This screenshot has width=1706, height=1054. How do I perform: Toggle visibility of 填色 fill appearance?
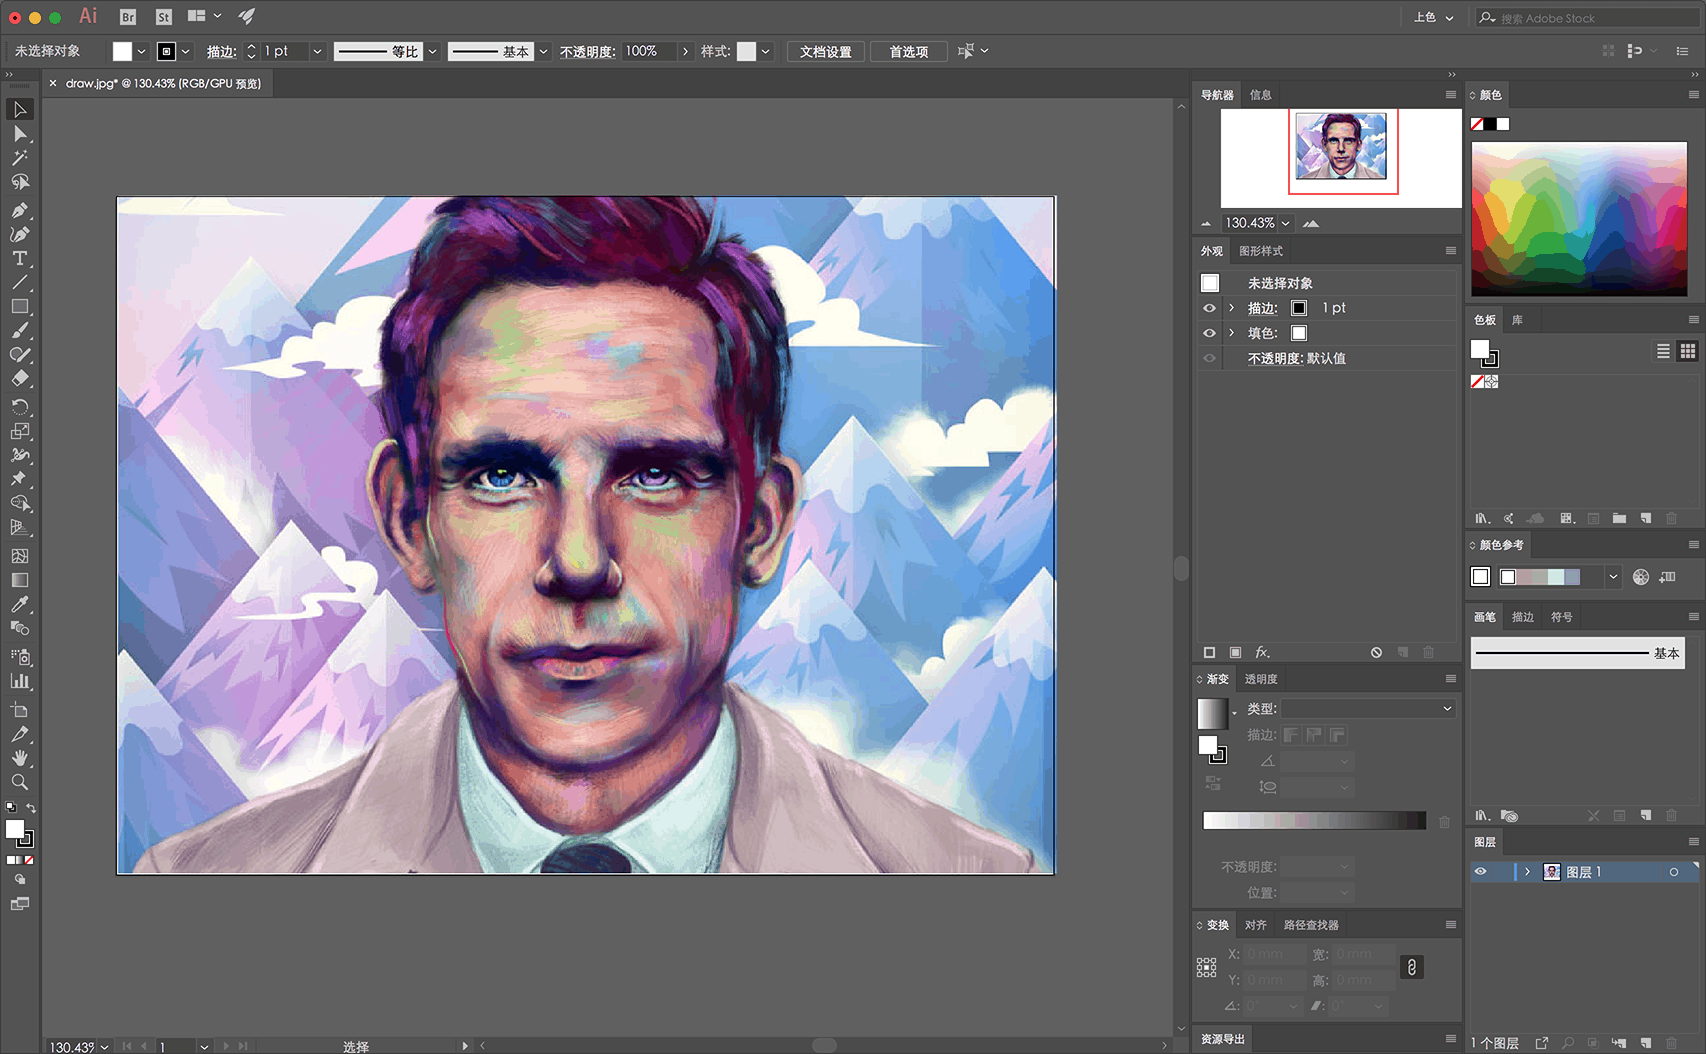pyautogui.click(x=1209, y=333)
